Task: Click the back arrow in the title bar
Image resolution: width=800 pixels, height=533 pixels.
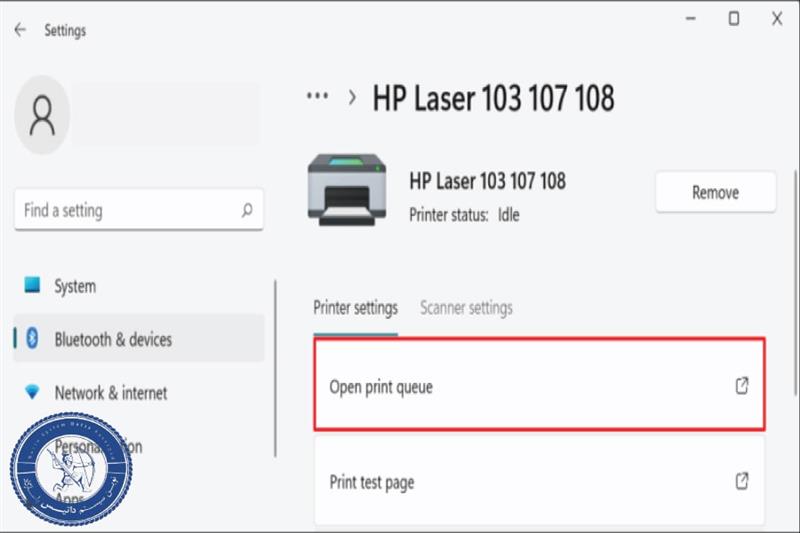Action: click(20, 30)
